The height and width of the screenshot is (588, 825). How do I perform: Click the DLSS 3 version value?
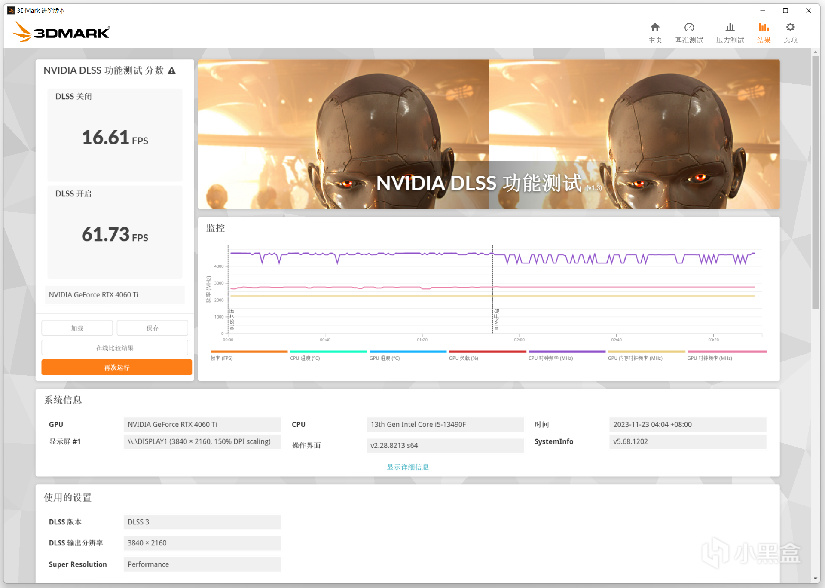202,522
